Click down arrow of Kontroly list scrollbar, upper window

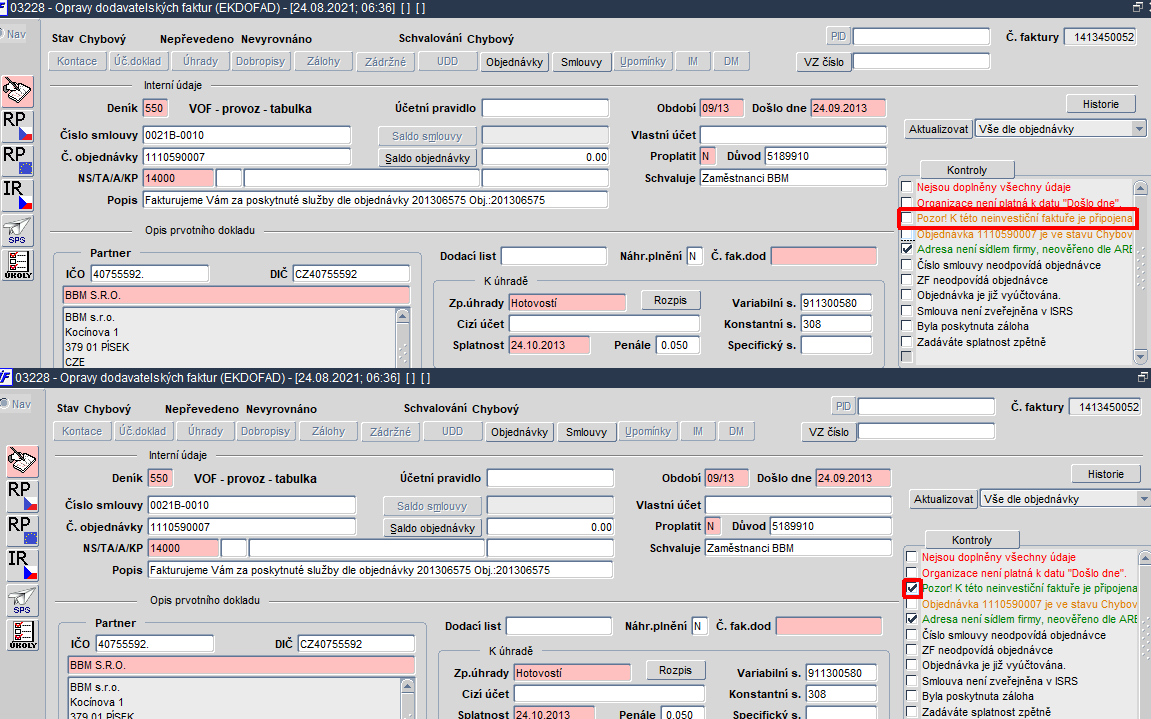click(x=1140, y=357)
